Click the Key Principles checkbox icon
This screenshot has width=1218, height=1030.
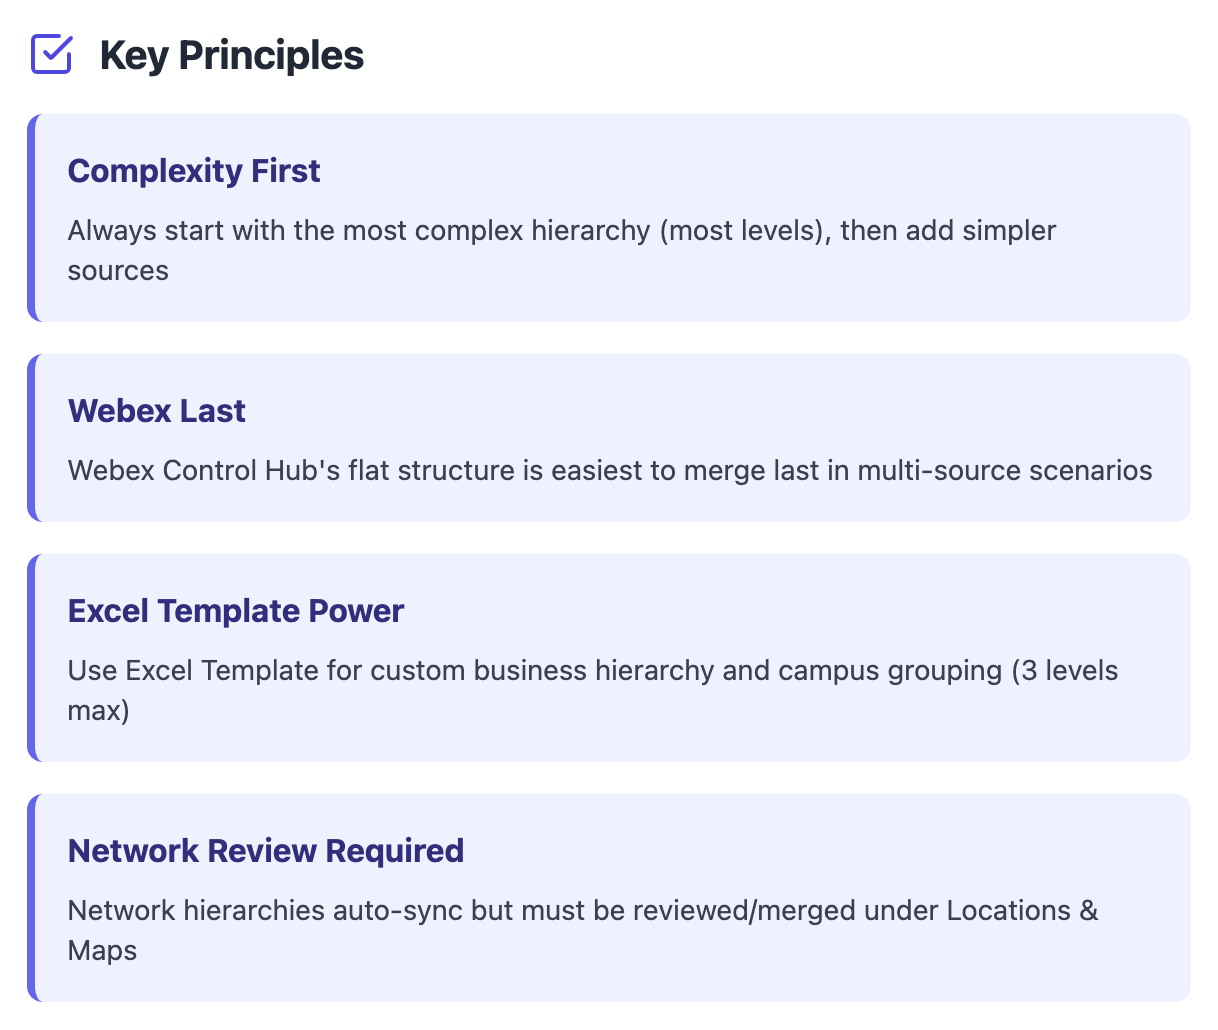[x=52, y=55]
